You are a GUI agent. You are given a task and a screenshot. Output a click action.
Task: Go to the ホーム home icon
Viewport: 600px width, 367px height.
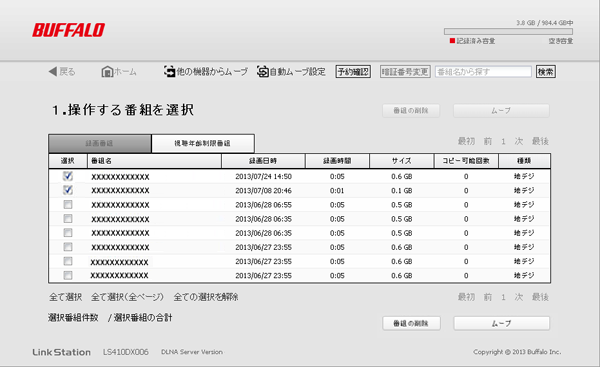pos(107,72)
